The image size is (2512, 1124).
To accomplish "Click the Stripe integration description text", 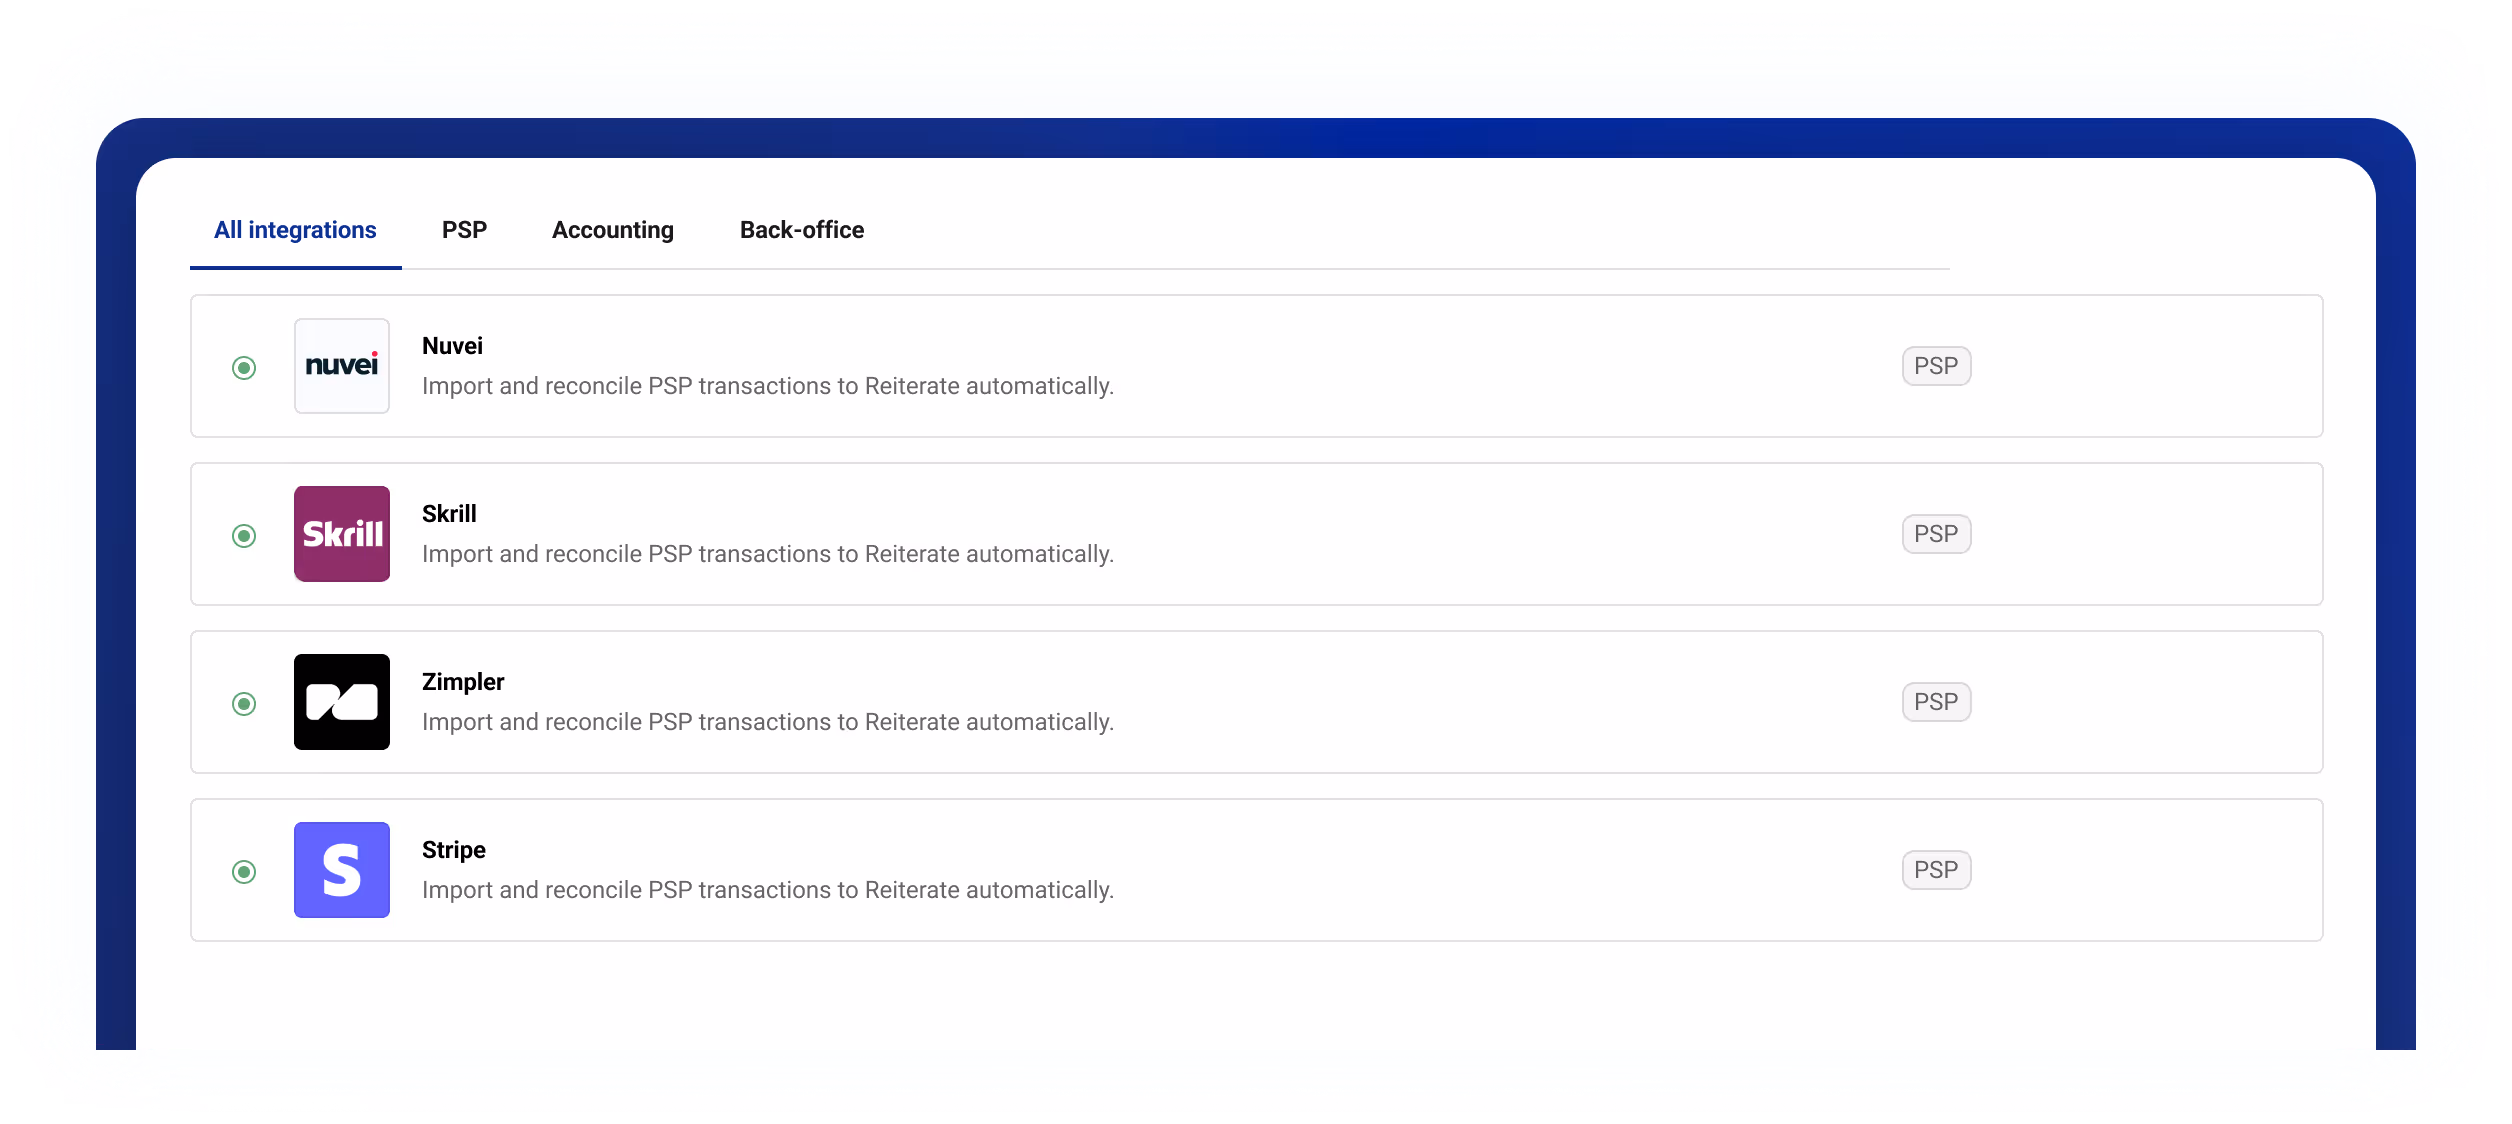I will (767, 889).
